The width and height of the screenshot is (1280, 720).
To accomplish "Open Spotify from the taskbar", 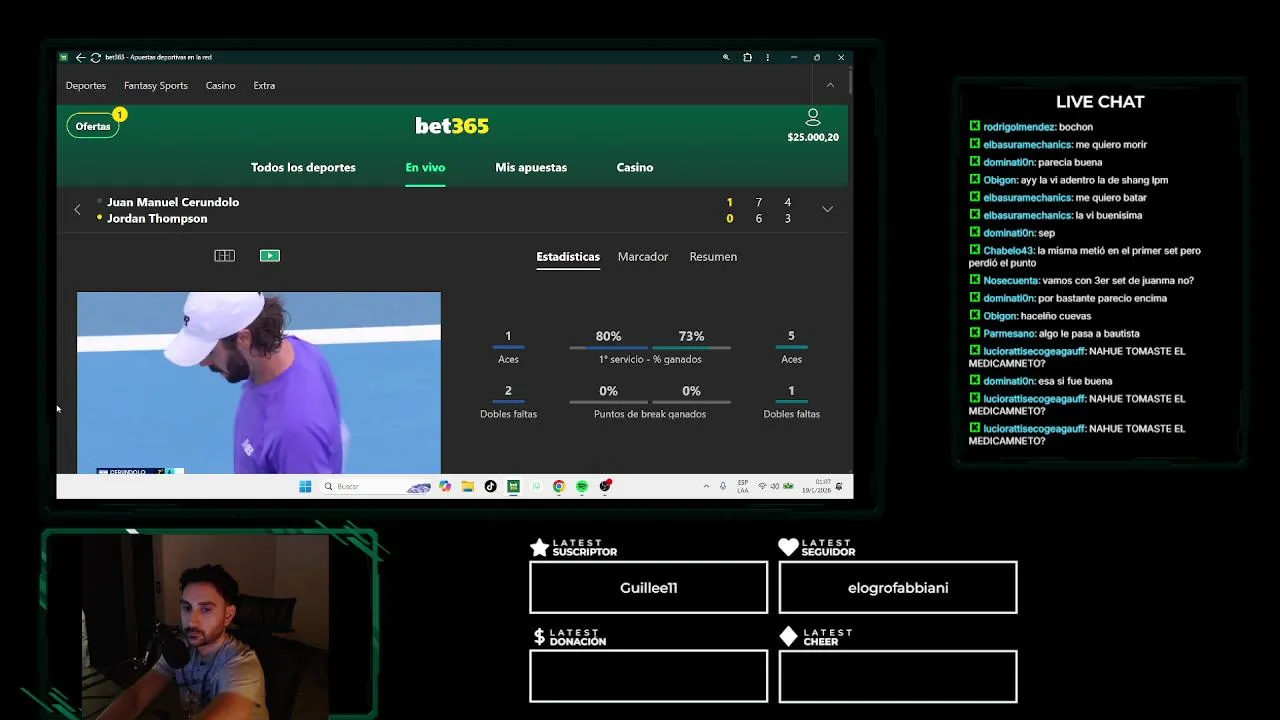I will tap(582, 487).
